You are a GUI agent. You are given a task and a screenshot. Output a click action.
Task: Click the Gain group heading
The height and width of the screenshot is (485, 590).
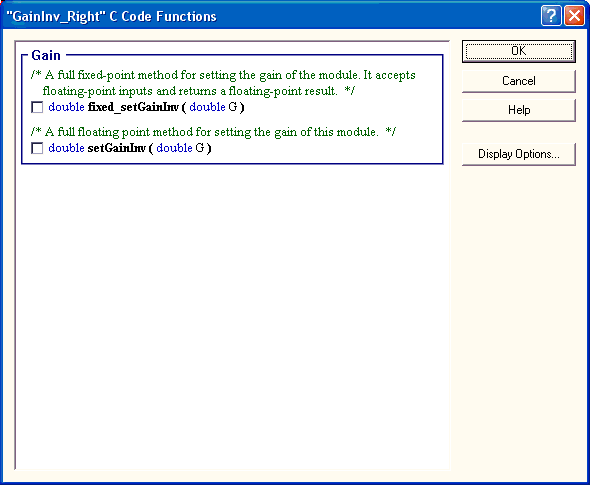(x=46, y=56)
